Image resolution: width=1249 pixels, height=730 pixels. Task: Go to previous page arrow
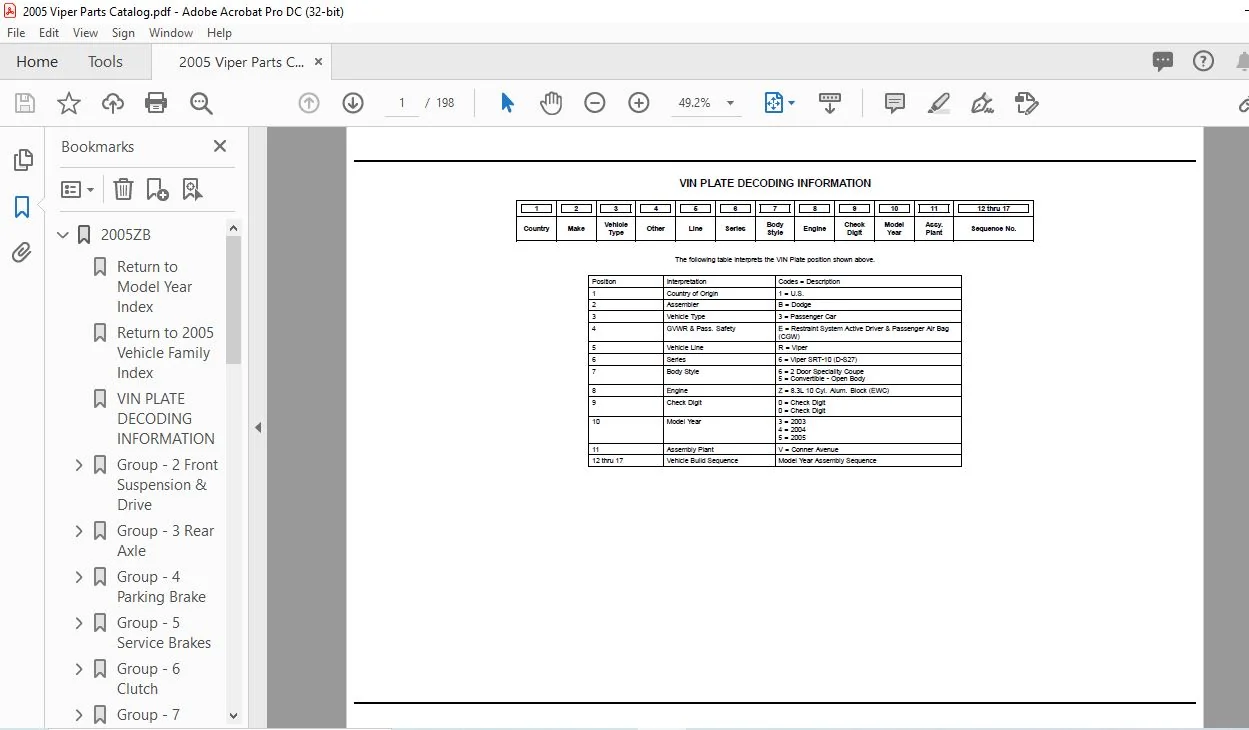(x=309, y=103)
